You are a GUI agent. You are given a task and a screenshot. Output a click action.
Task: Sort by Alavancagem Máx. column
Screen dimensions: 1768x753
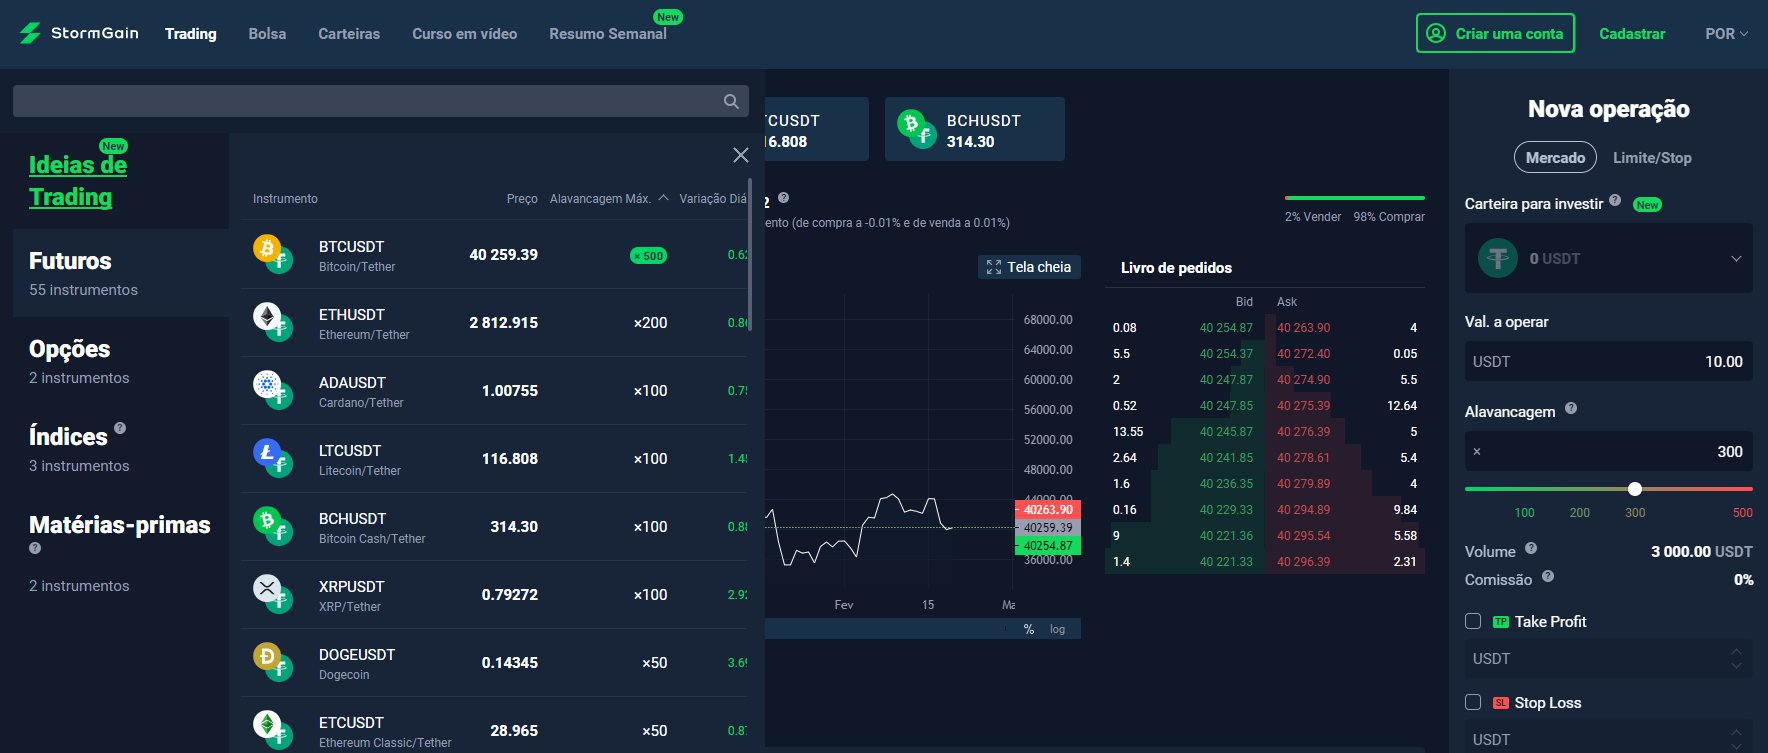coord(609,199)
